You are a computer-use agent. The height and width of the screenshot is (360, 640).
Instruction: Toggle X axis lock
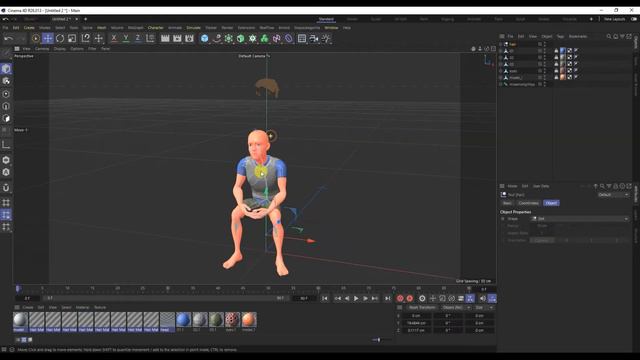114,38
